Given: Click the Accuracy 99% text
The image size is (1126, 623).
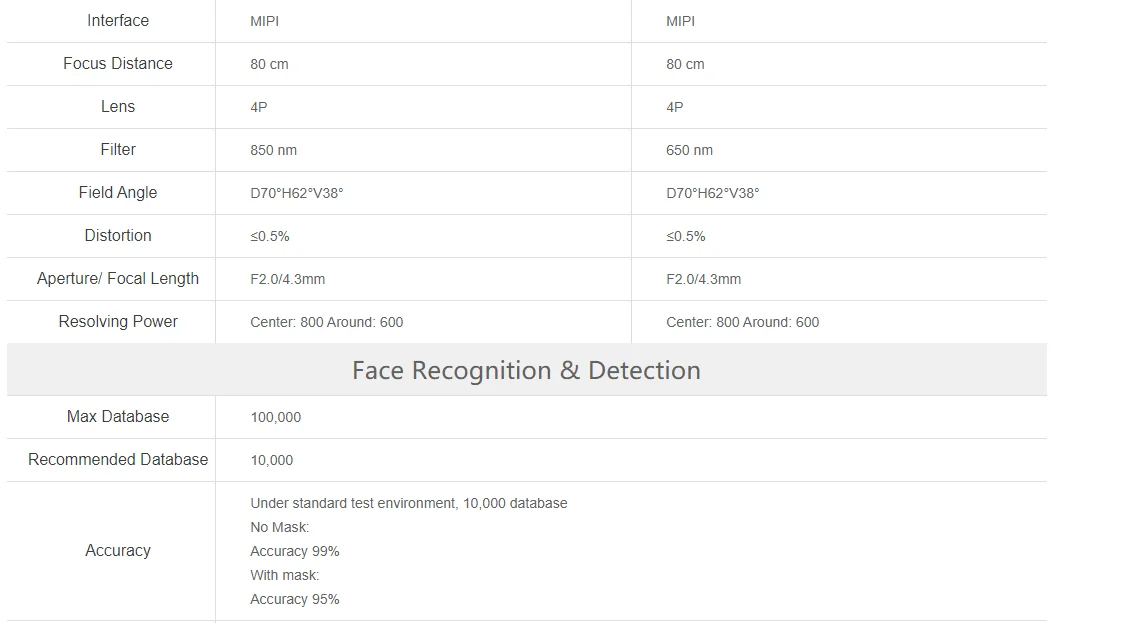Looking at the screenshot, I should 294,551.
